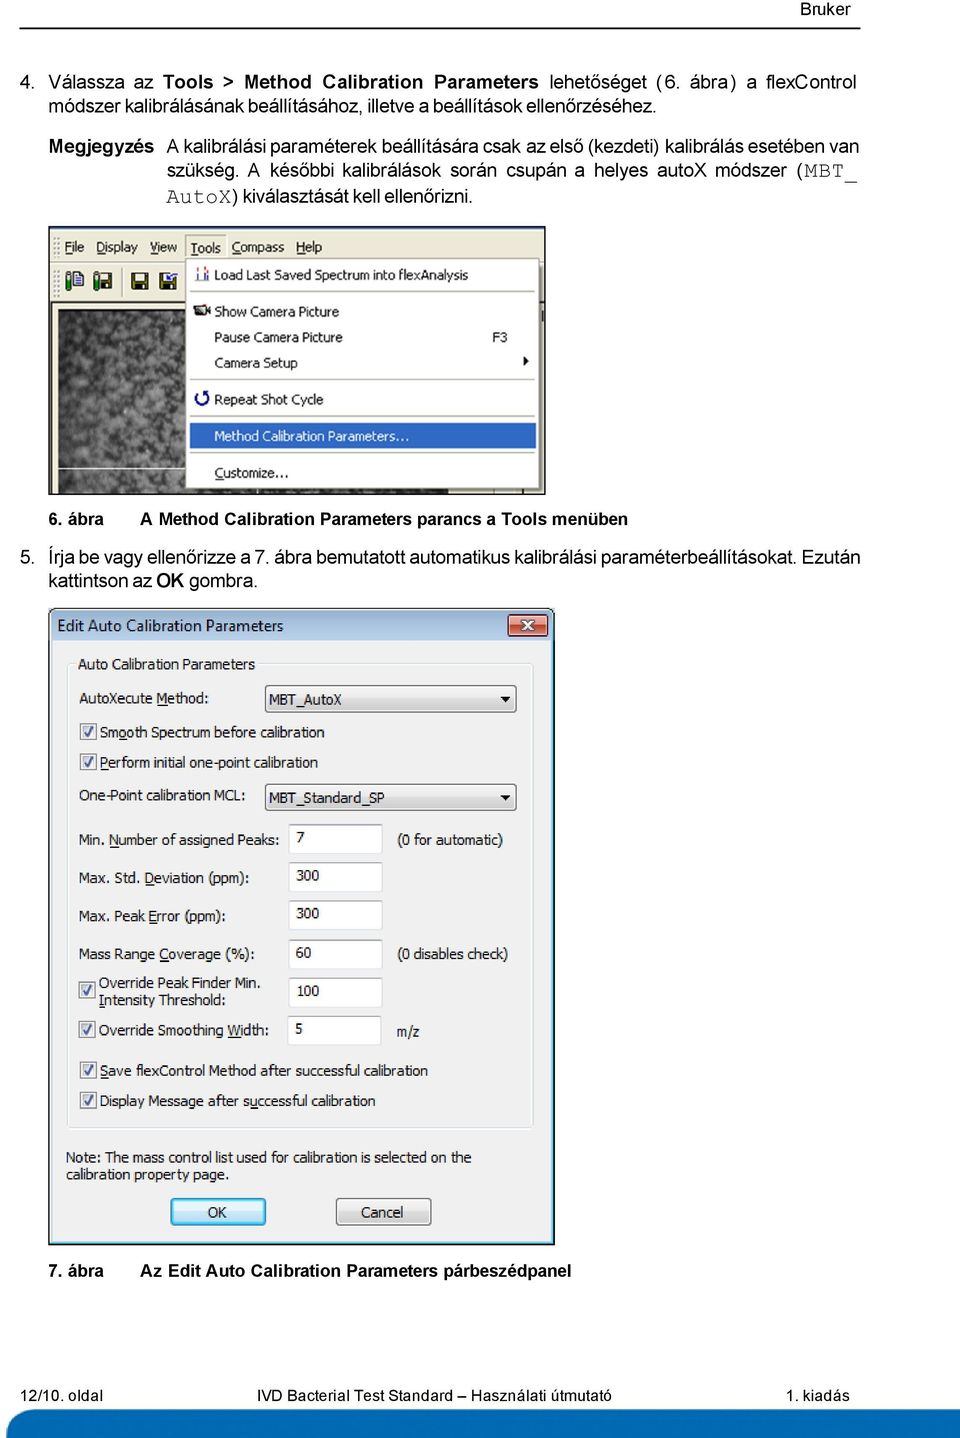Image resolution: width=960 pixels, height=1438 pixels.
Task: Open the View menu
Action: pyautogui.click(x=163, y=247)
